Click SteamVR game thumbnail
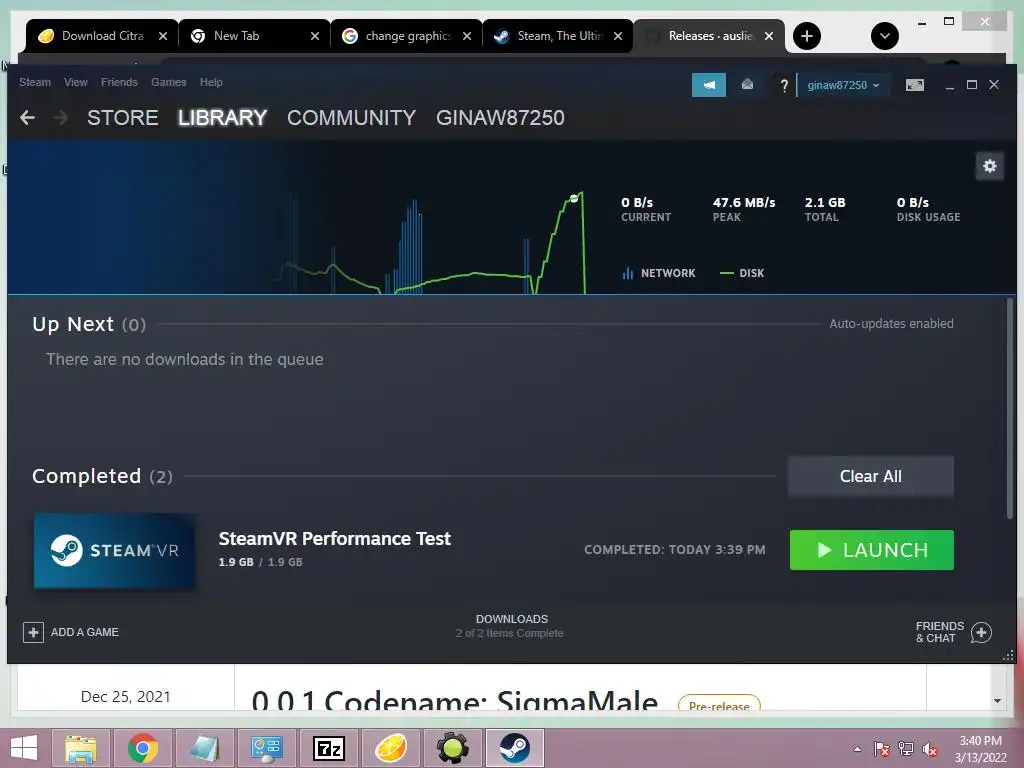1024x768 pixels. pos(114,551)
